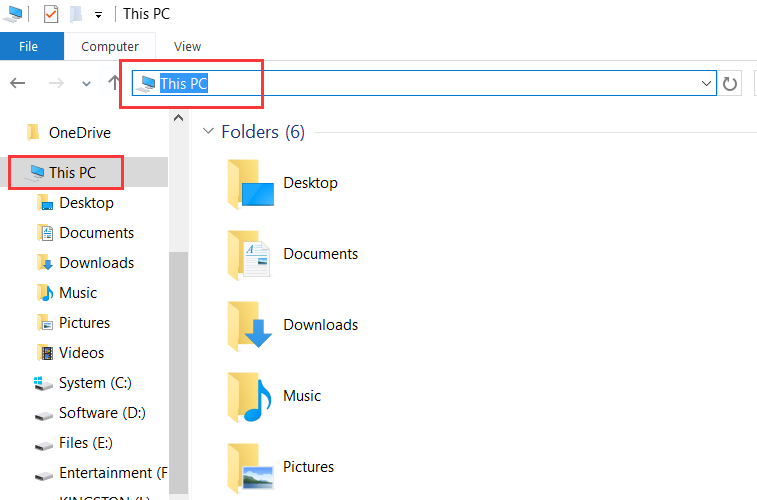Click the navigation pane scroll up arrow
Viewport: 757px width, 500px height.
(179, 118)
